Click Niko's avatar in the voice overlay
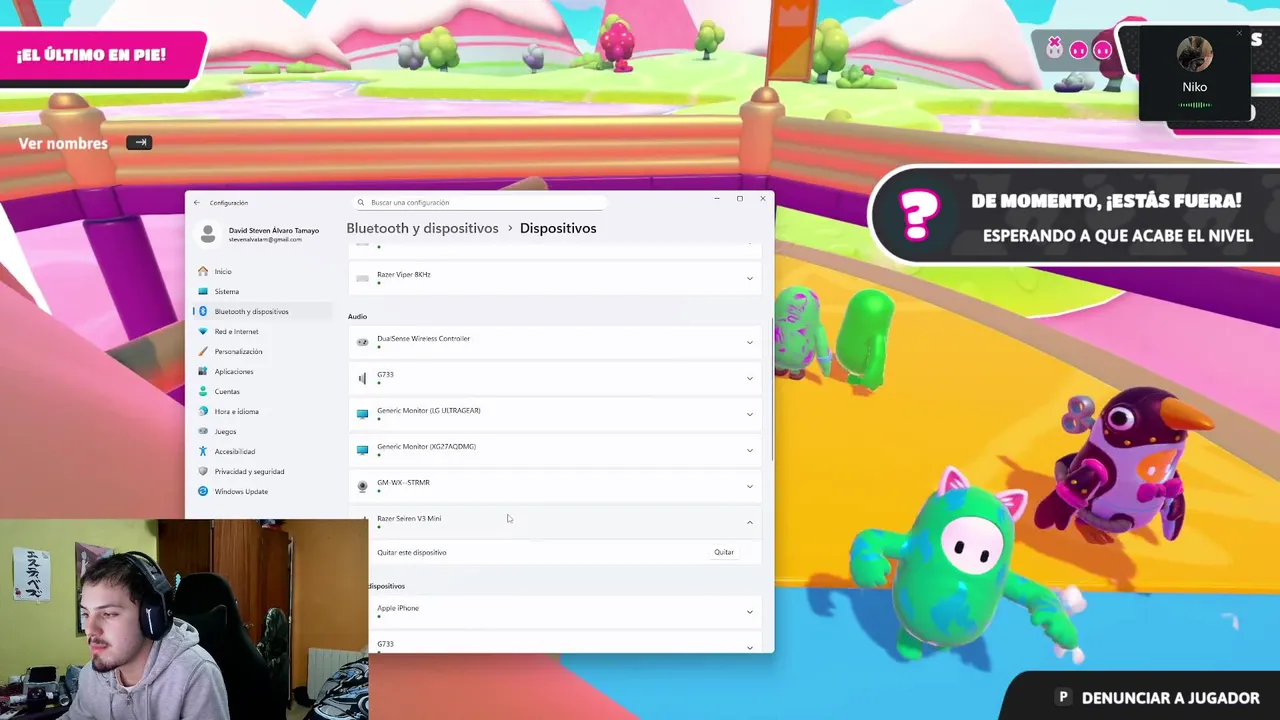1280x720 pixels. click(x=1194, y=54)
